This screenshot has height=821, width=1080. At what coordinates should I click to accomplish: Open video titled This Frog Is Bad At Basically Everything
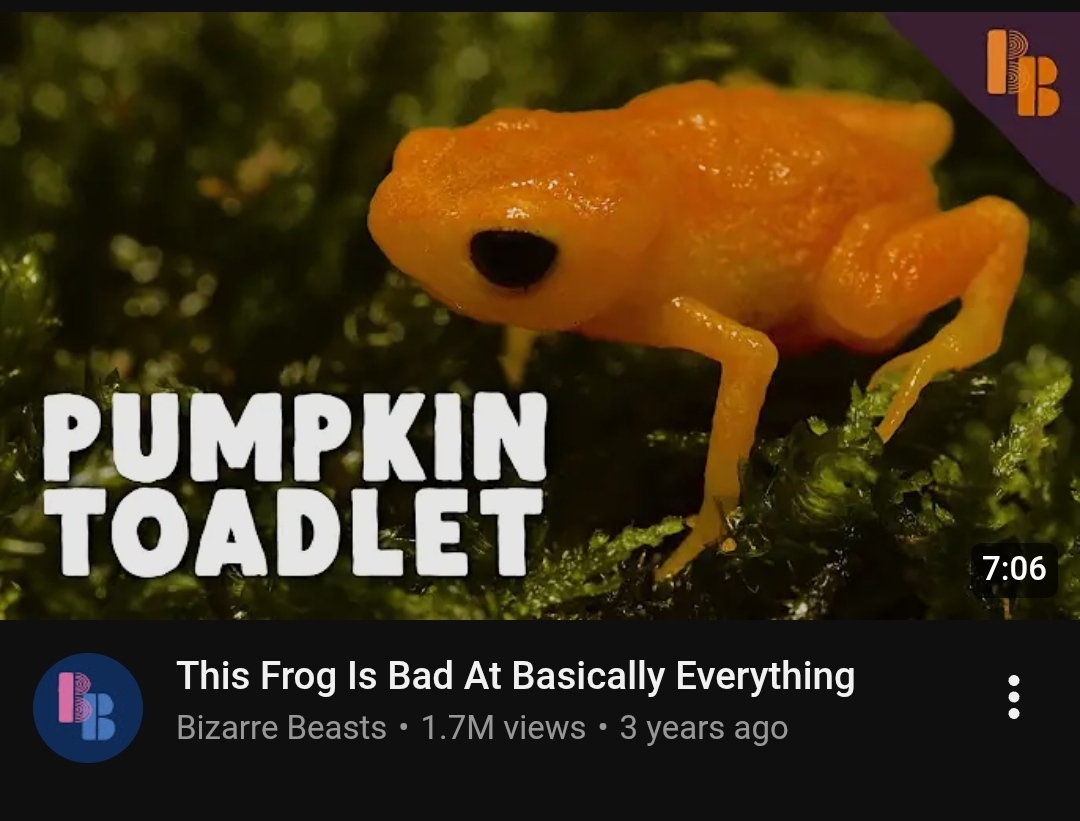[x=516, y=675]
